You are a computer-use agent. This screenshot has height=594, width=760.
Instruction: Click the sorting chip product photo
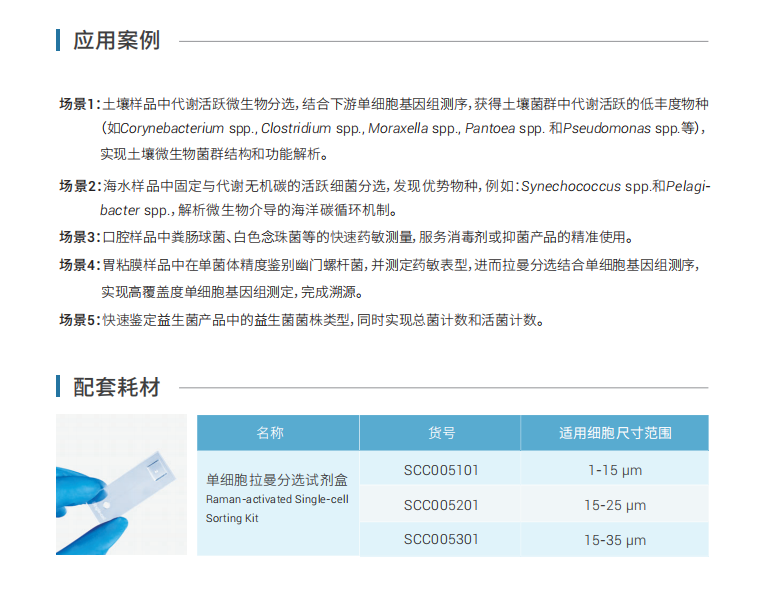coord(121,484)
